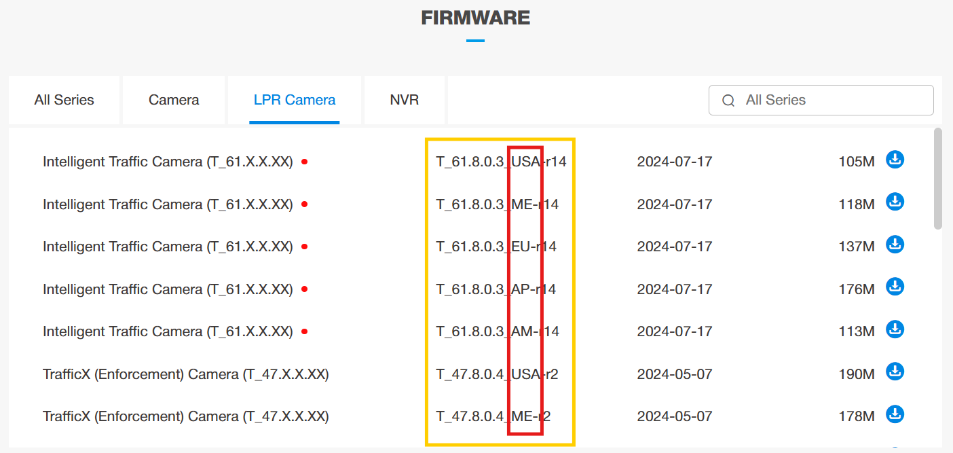The image size is (953, 453).
Task: Download the T_61.8.0.3_USA-r14 firmware
Action: [895, 160]
